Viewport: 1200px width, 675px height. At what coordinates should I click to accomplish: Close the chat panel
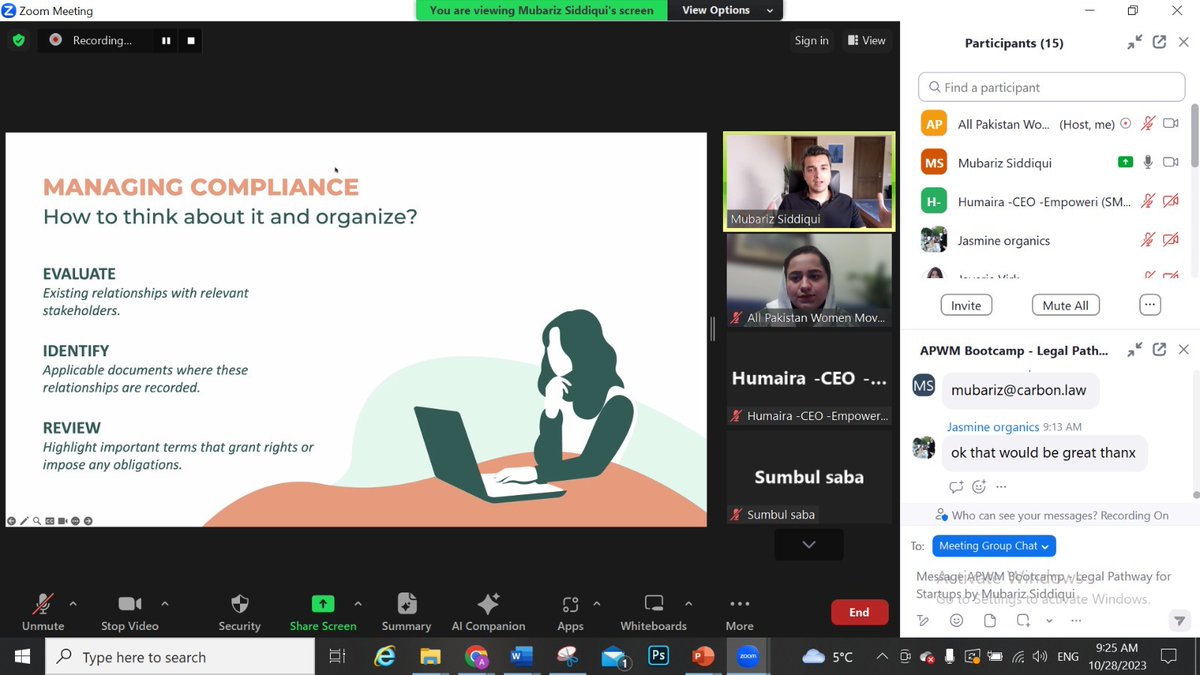(1183, 349)
